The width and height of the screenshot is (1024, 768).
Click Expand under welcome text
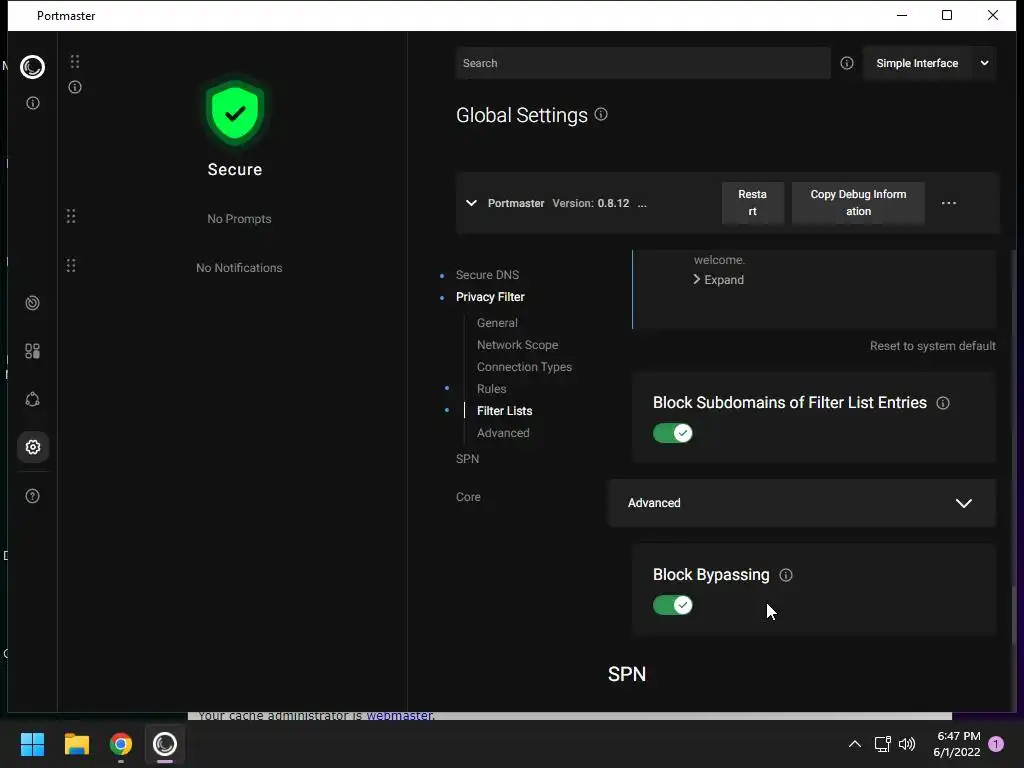pos(718,280)
